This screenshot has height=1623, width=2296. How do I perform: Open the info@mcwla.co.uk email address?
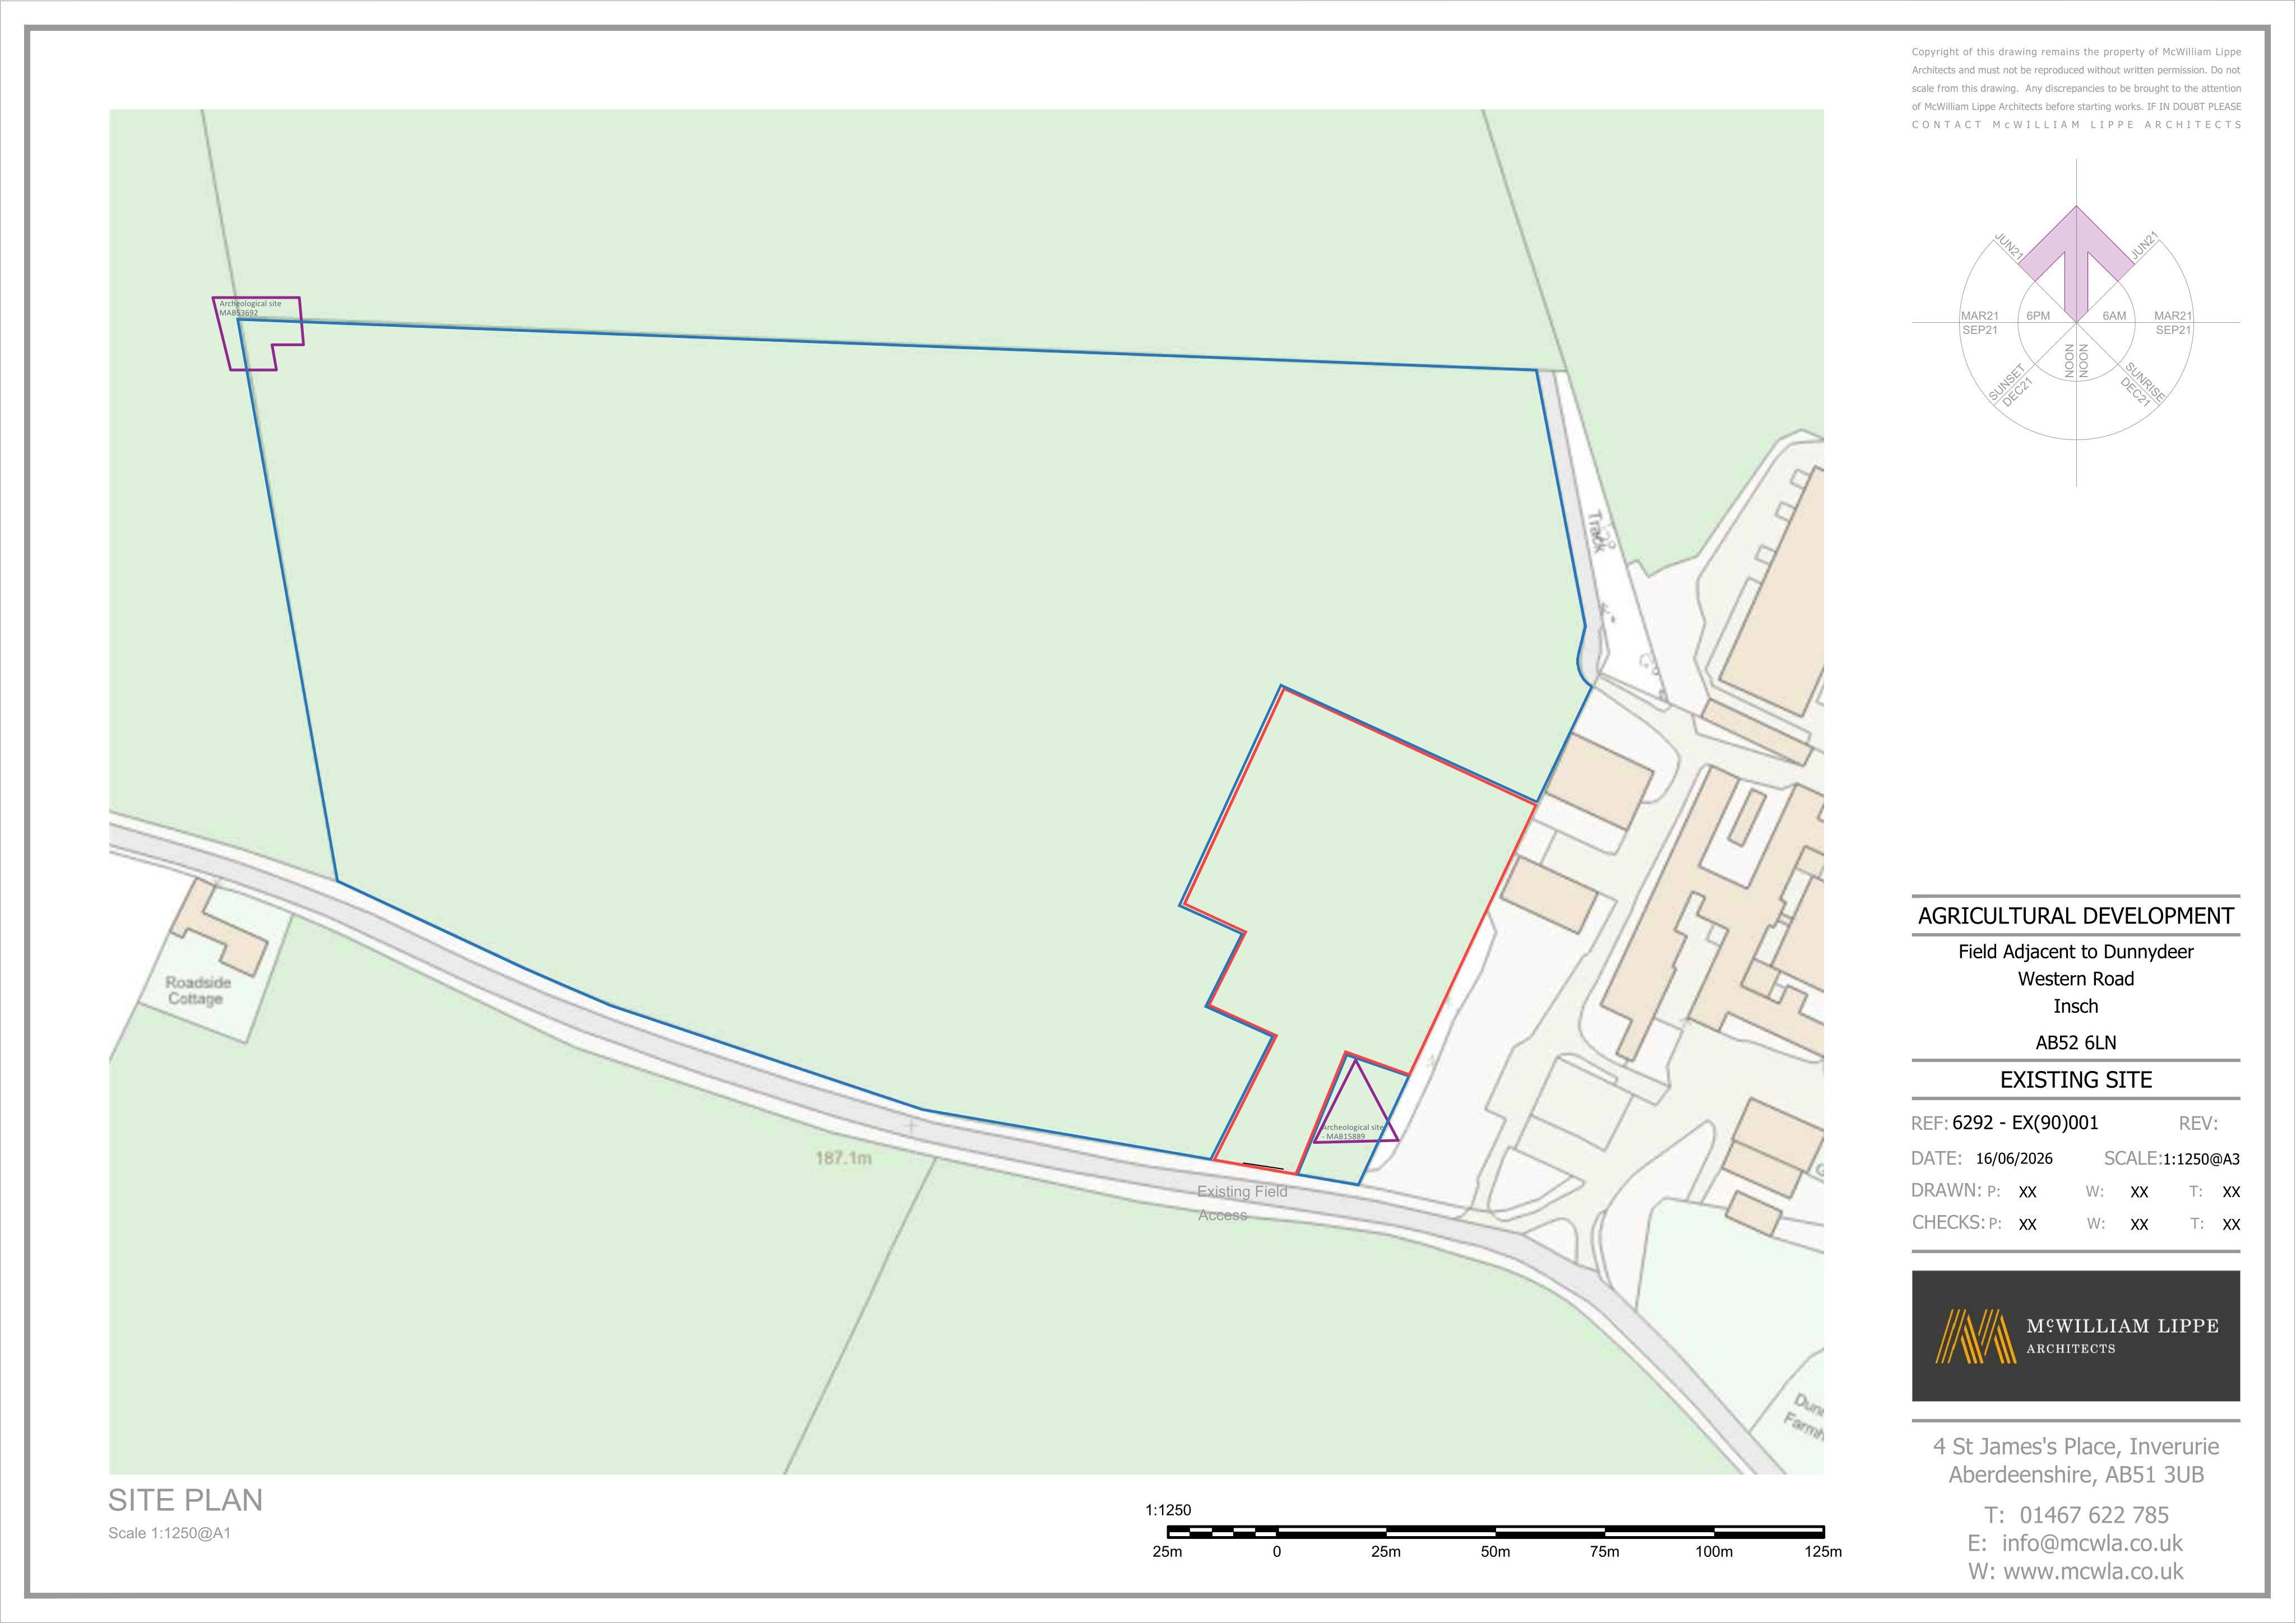pos(2092,1543)
